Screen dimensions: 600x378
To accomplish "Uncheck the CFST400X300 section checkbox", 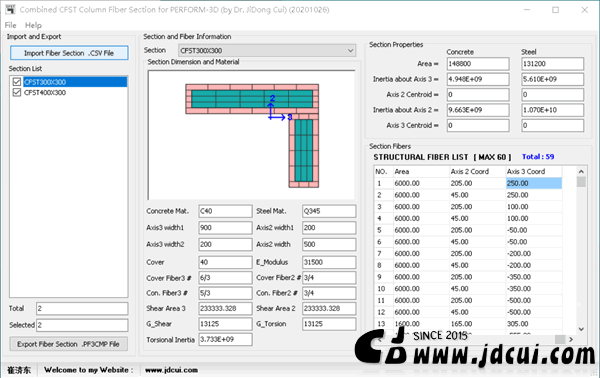I will pos(16,92).
